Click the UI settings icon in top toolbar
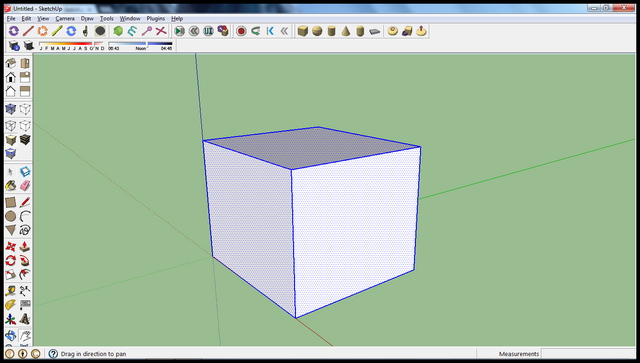Screen dimensions: 640x363 pos(208,31)
